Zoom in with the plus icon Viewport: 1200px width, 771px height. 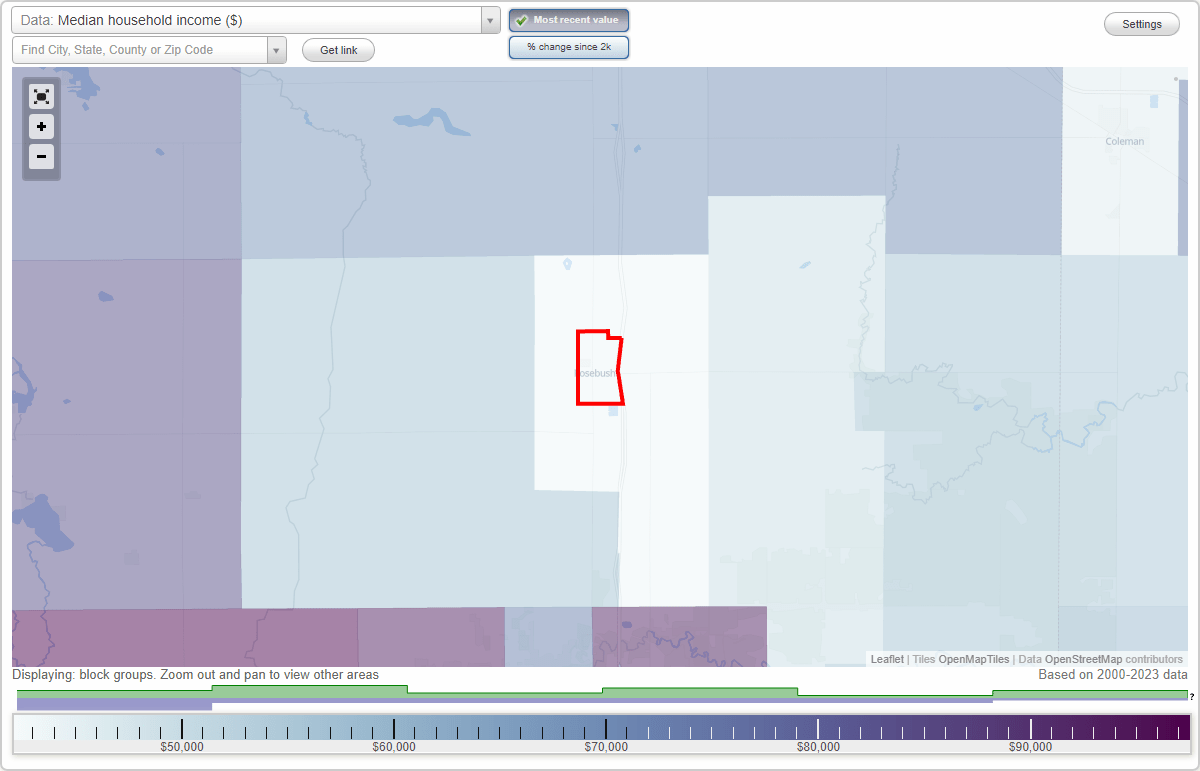click(41, 127)
